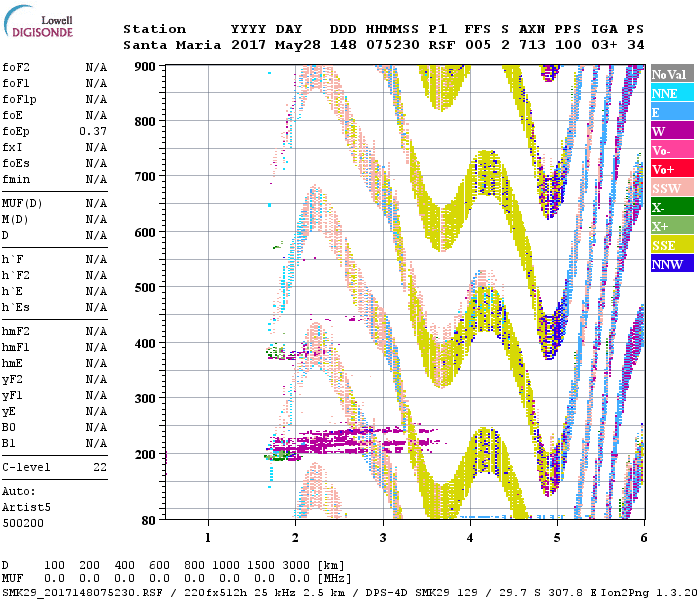Viewport: 700px width, 600px height.
Task: Select the NNW dark blue legend swatch
Action: click(672, 264)
